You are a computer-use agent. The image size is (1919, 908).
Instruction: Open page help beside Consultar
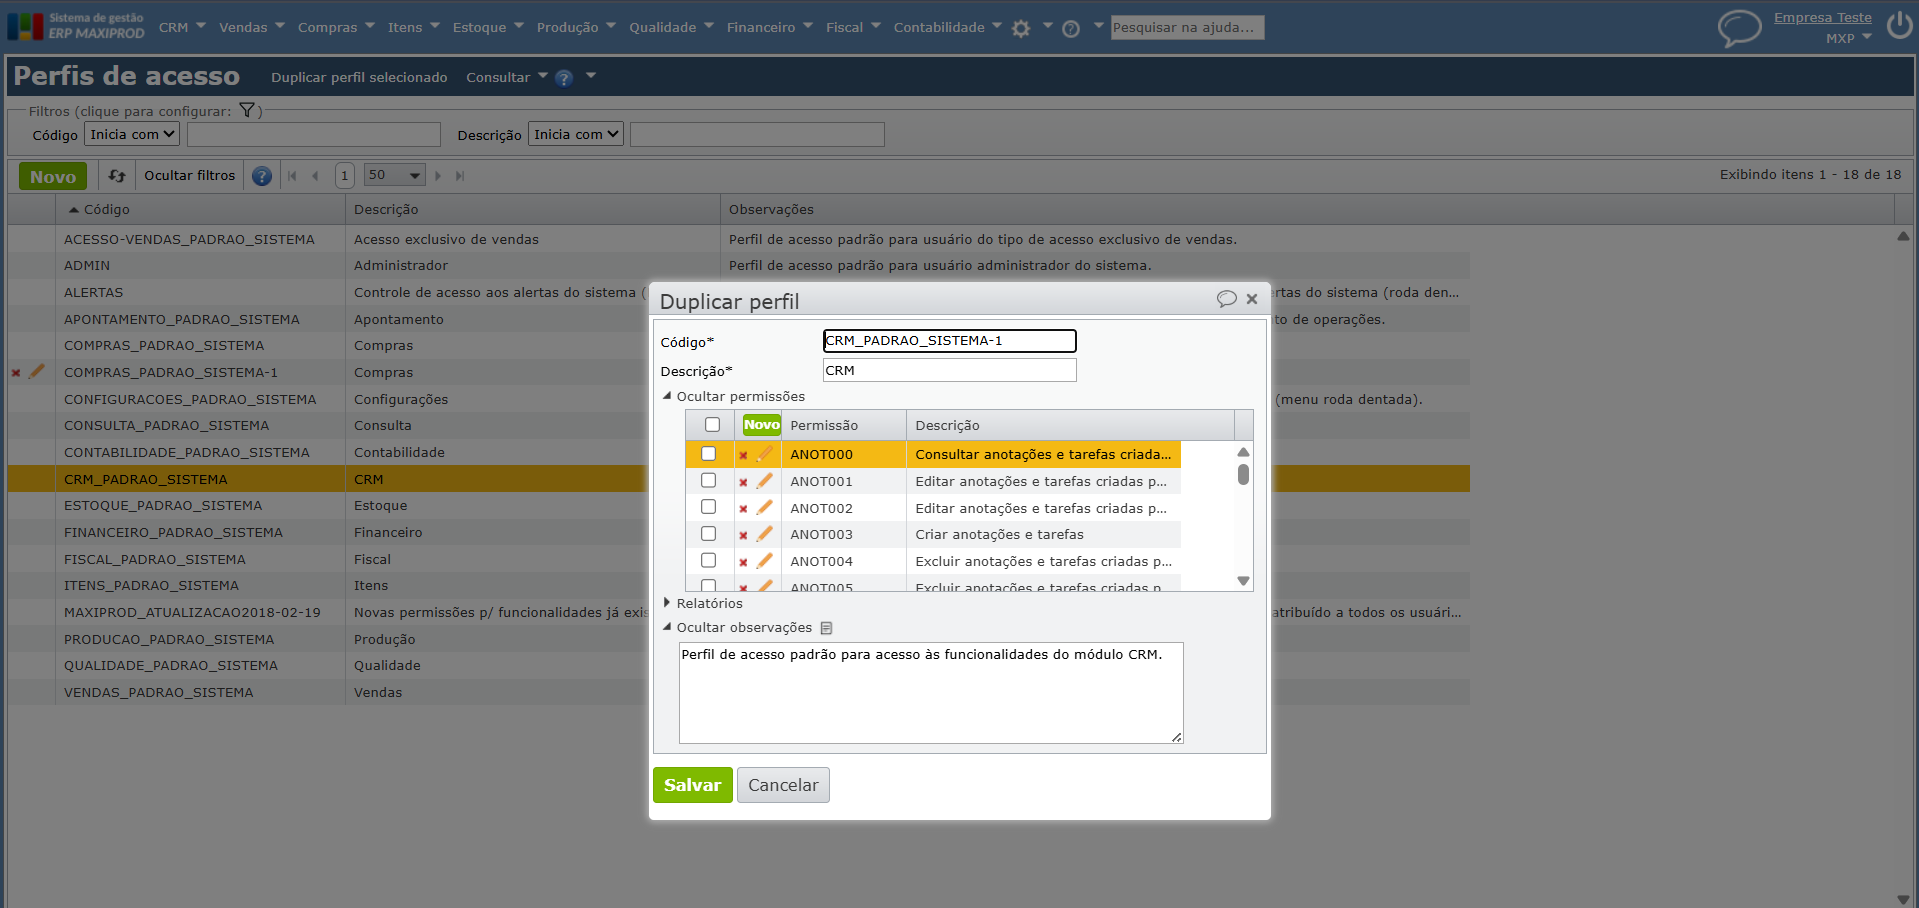(x=564, y=78)
